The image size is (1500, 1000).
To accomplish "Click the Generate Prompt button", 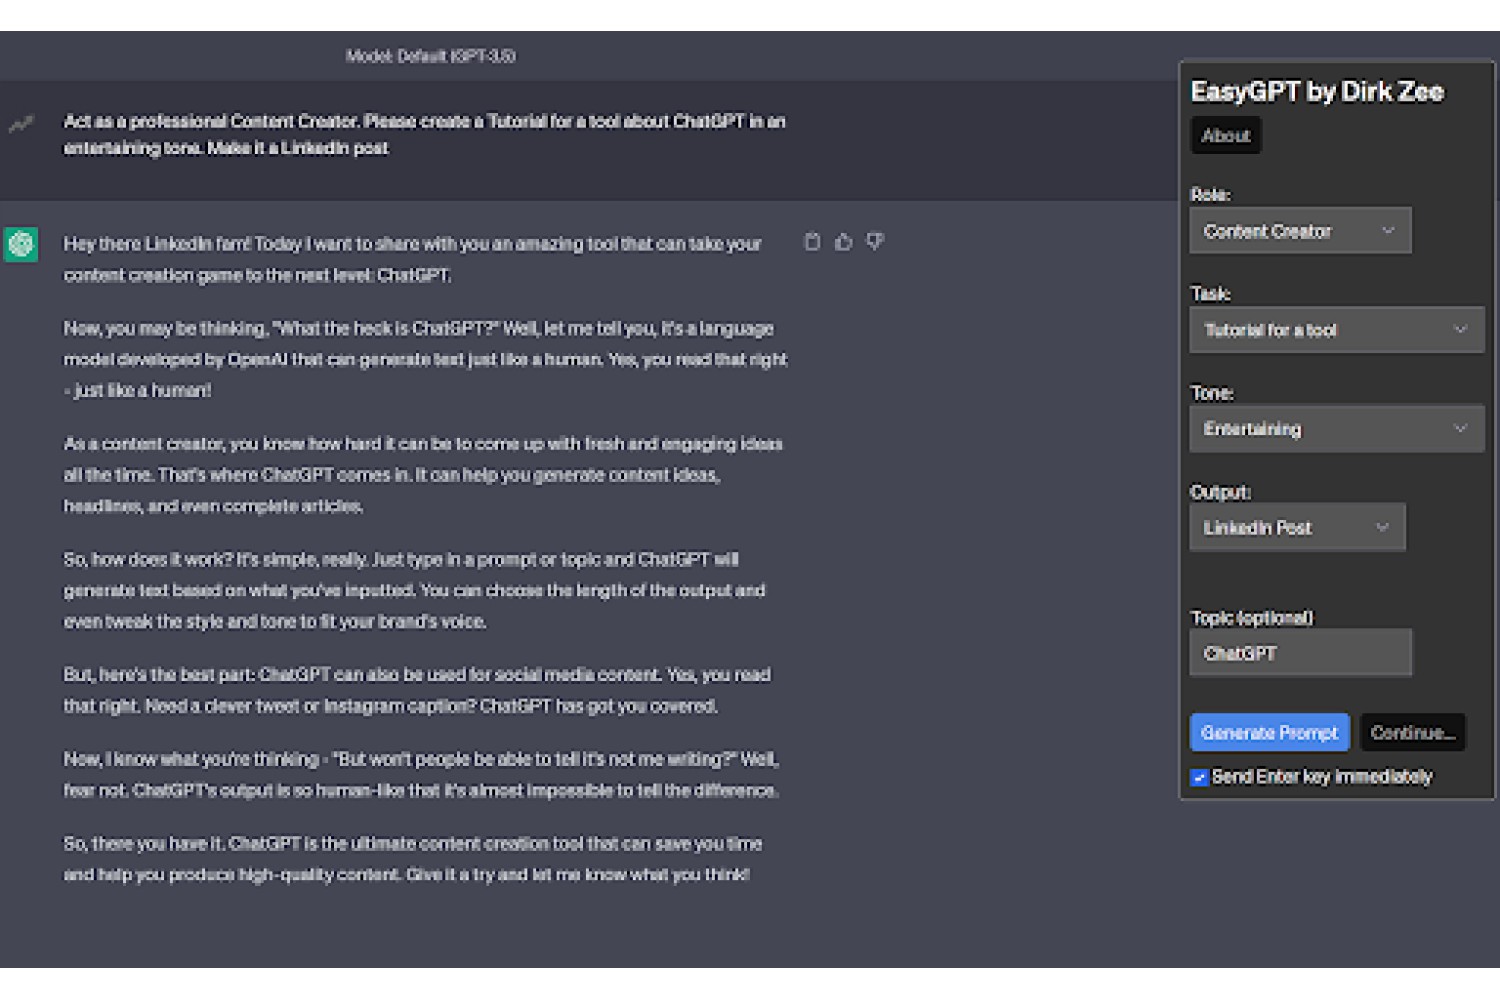I will [x=1269, y=733].
